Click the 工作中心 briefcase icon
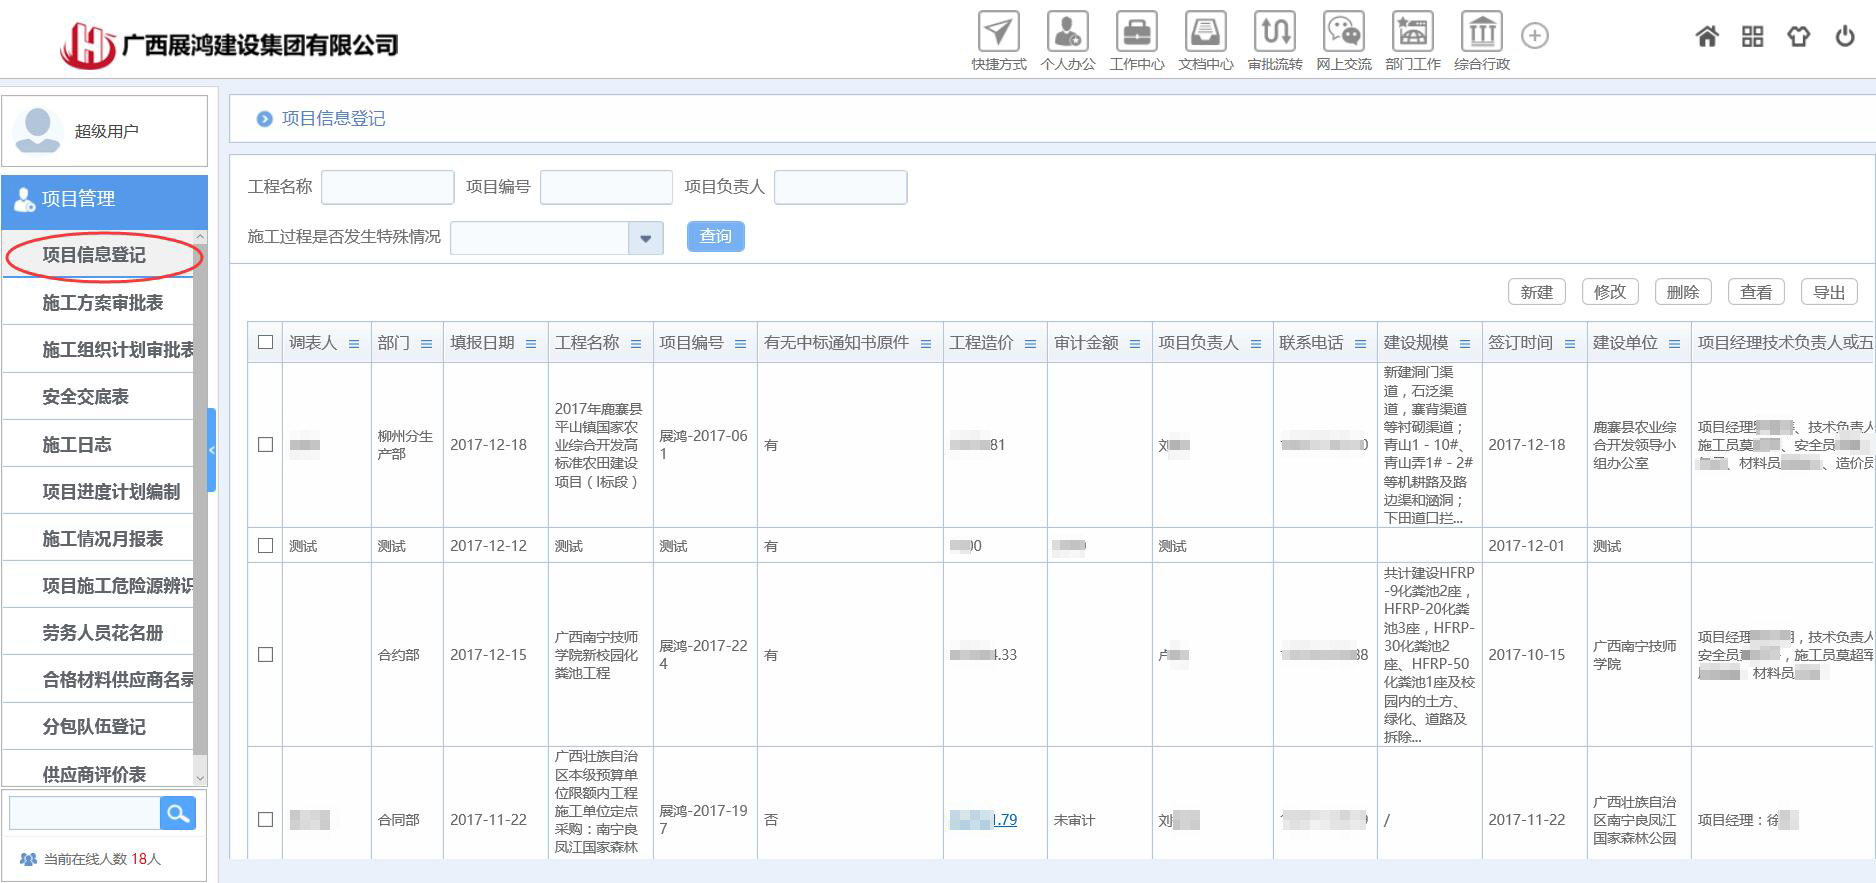Viewport: 1876px width, 883px height. [1136, 33]
